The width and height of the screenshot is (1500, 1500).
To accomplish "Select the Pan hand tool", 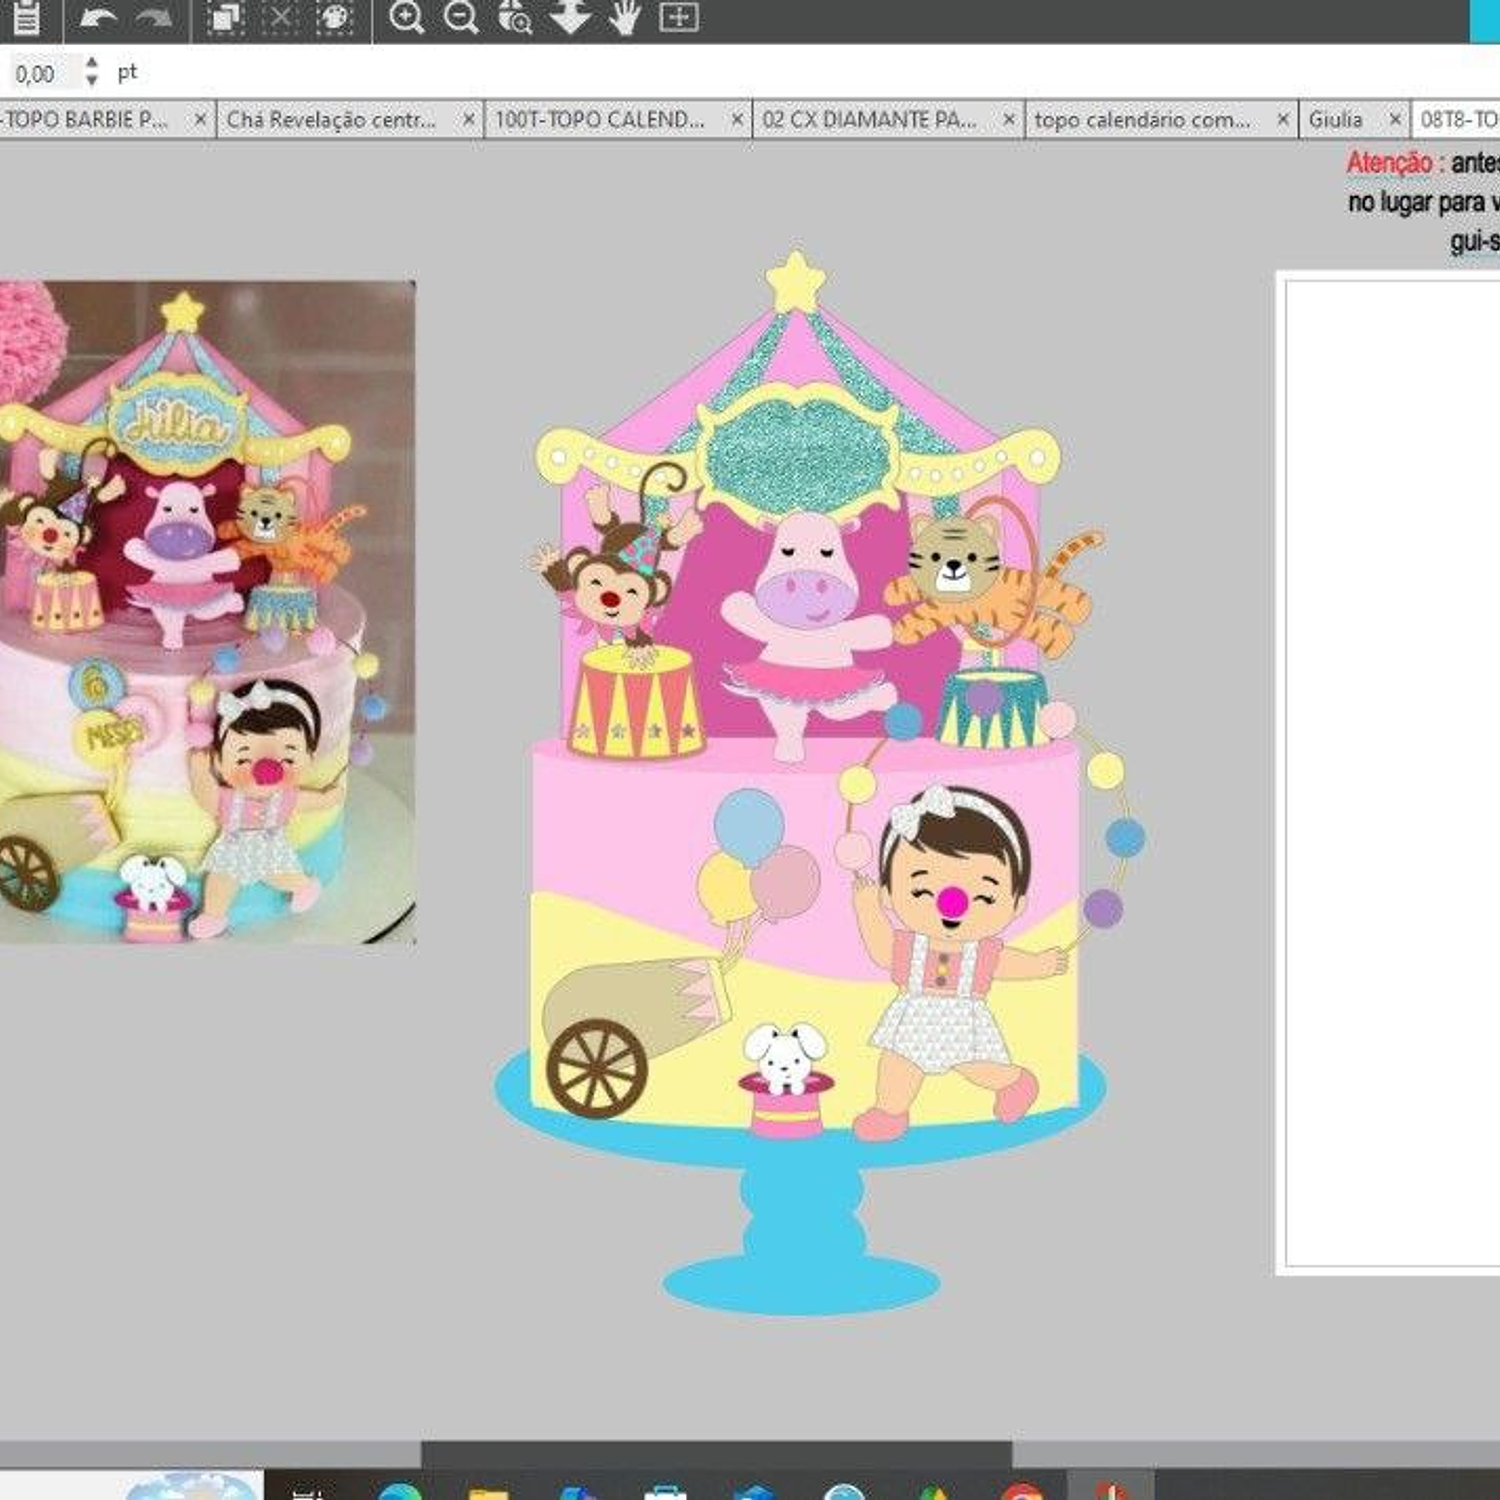I will click(x=624, y=17).
